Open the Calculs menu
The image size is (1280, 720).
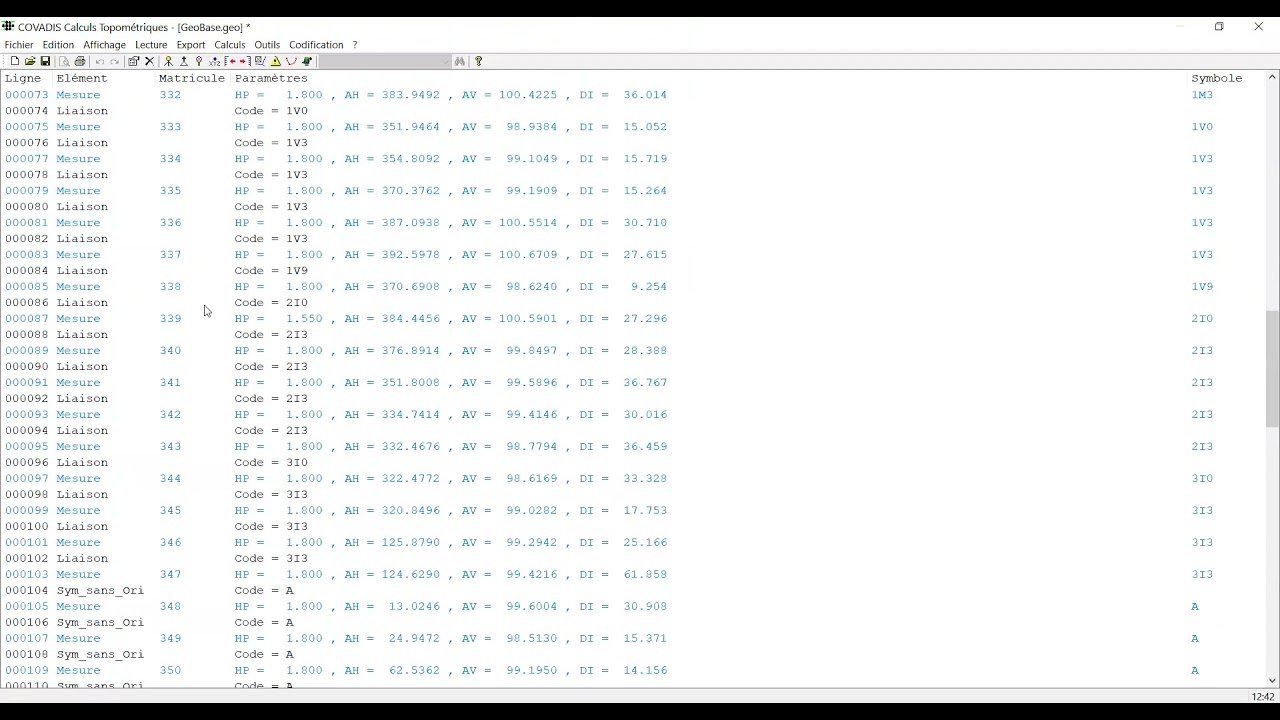click(230, 45)
